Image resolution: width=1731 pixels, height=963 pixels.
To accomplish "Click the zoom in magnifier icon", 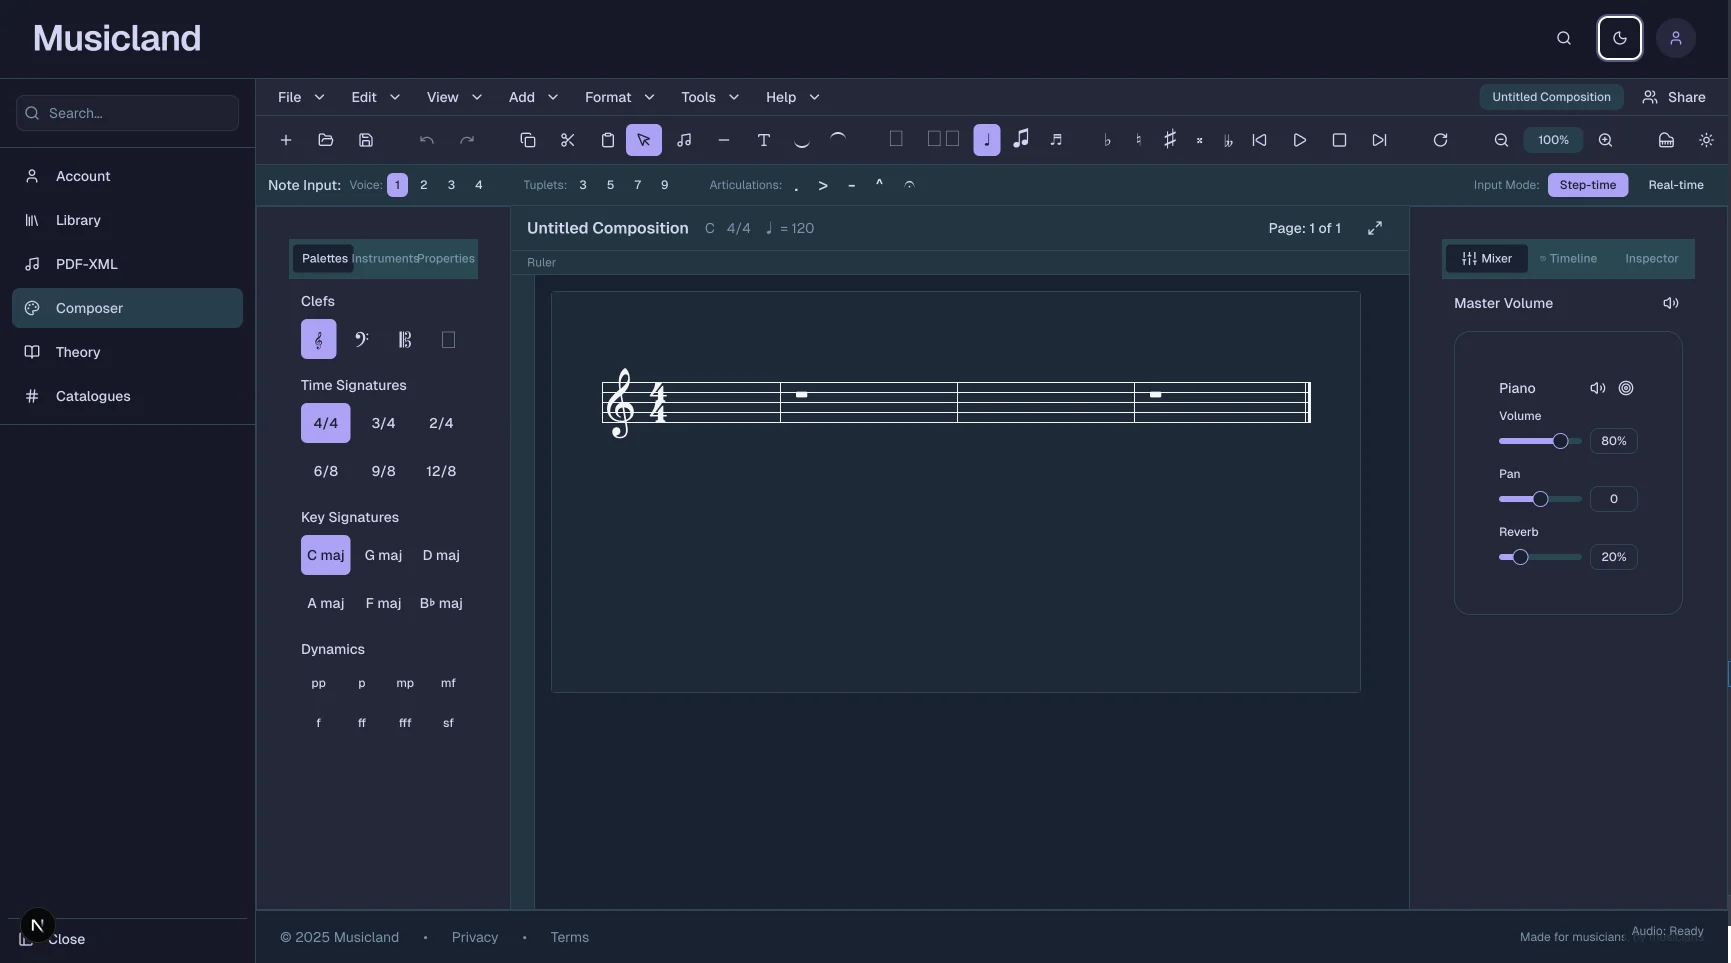I will (1605, 140).
